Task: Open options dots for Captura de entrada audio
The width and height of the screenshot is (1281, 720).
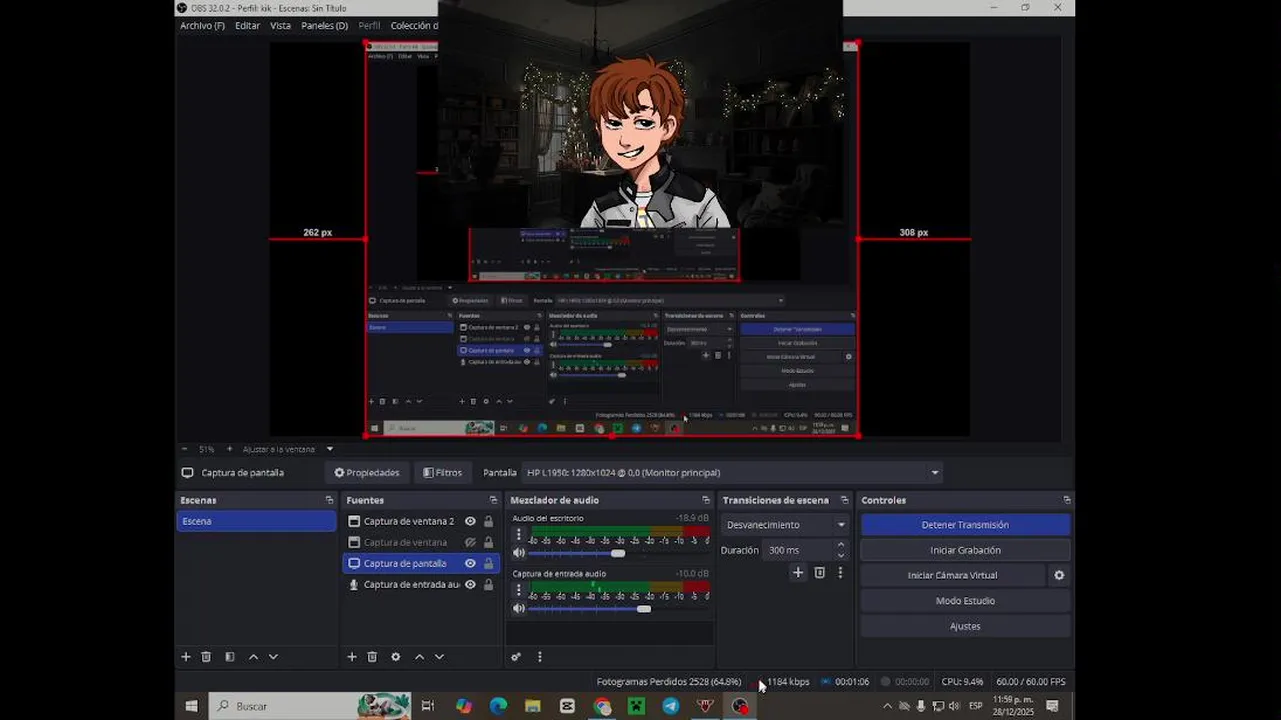Action: (518, 590)
